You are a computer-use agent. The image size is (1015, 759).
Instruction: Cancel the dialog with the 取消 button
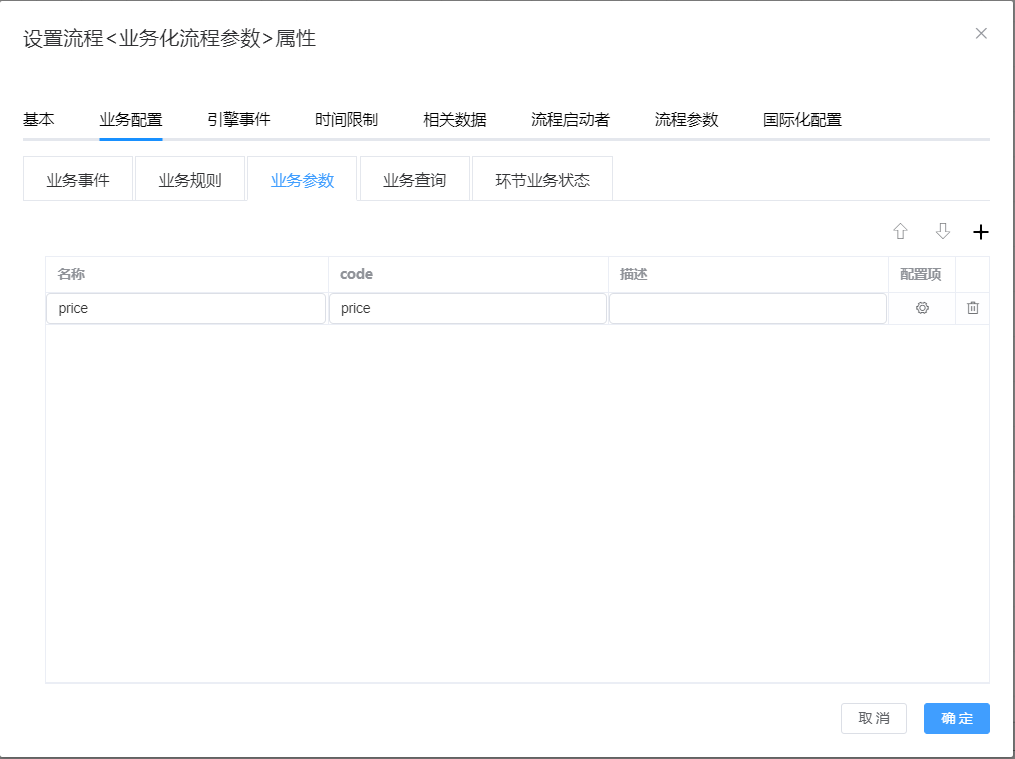pos(873,718)
